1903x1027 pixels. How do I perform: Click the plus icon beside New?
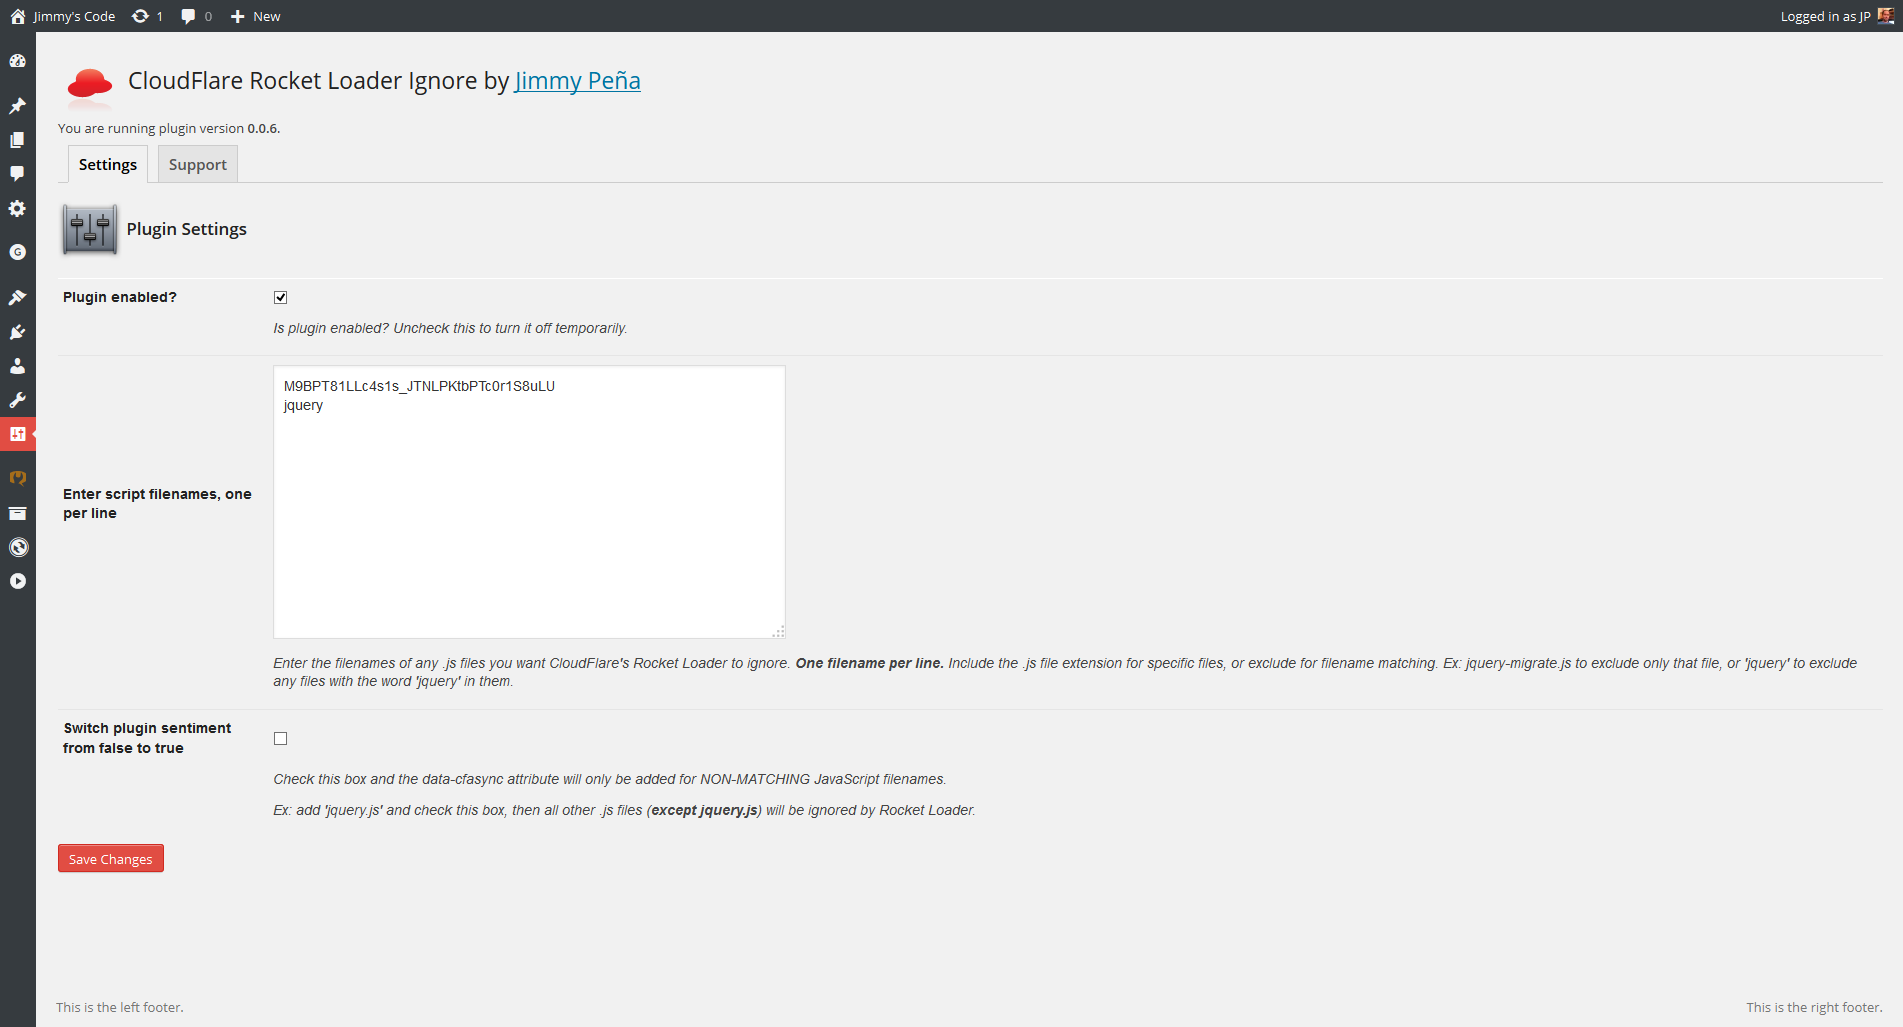(237, 16)
